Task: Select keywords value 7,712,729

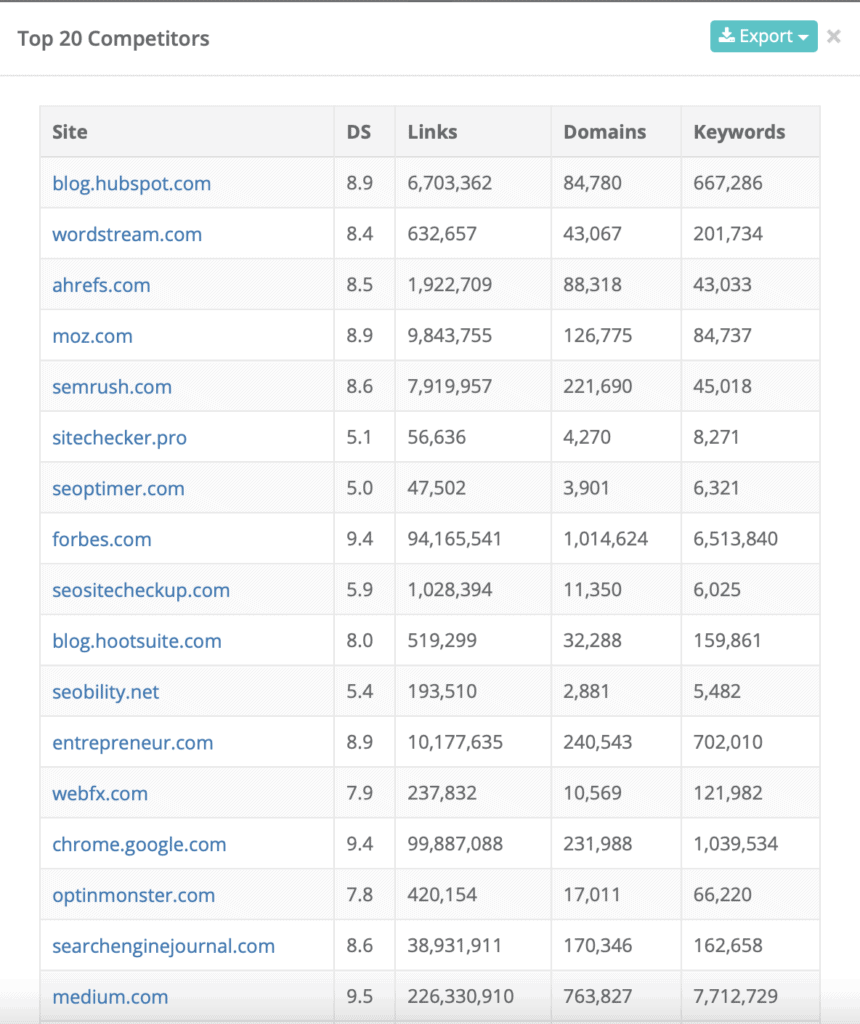Action: [x=735, y=997]
